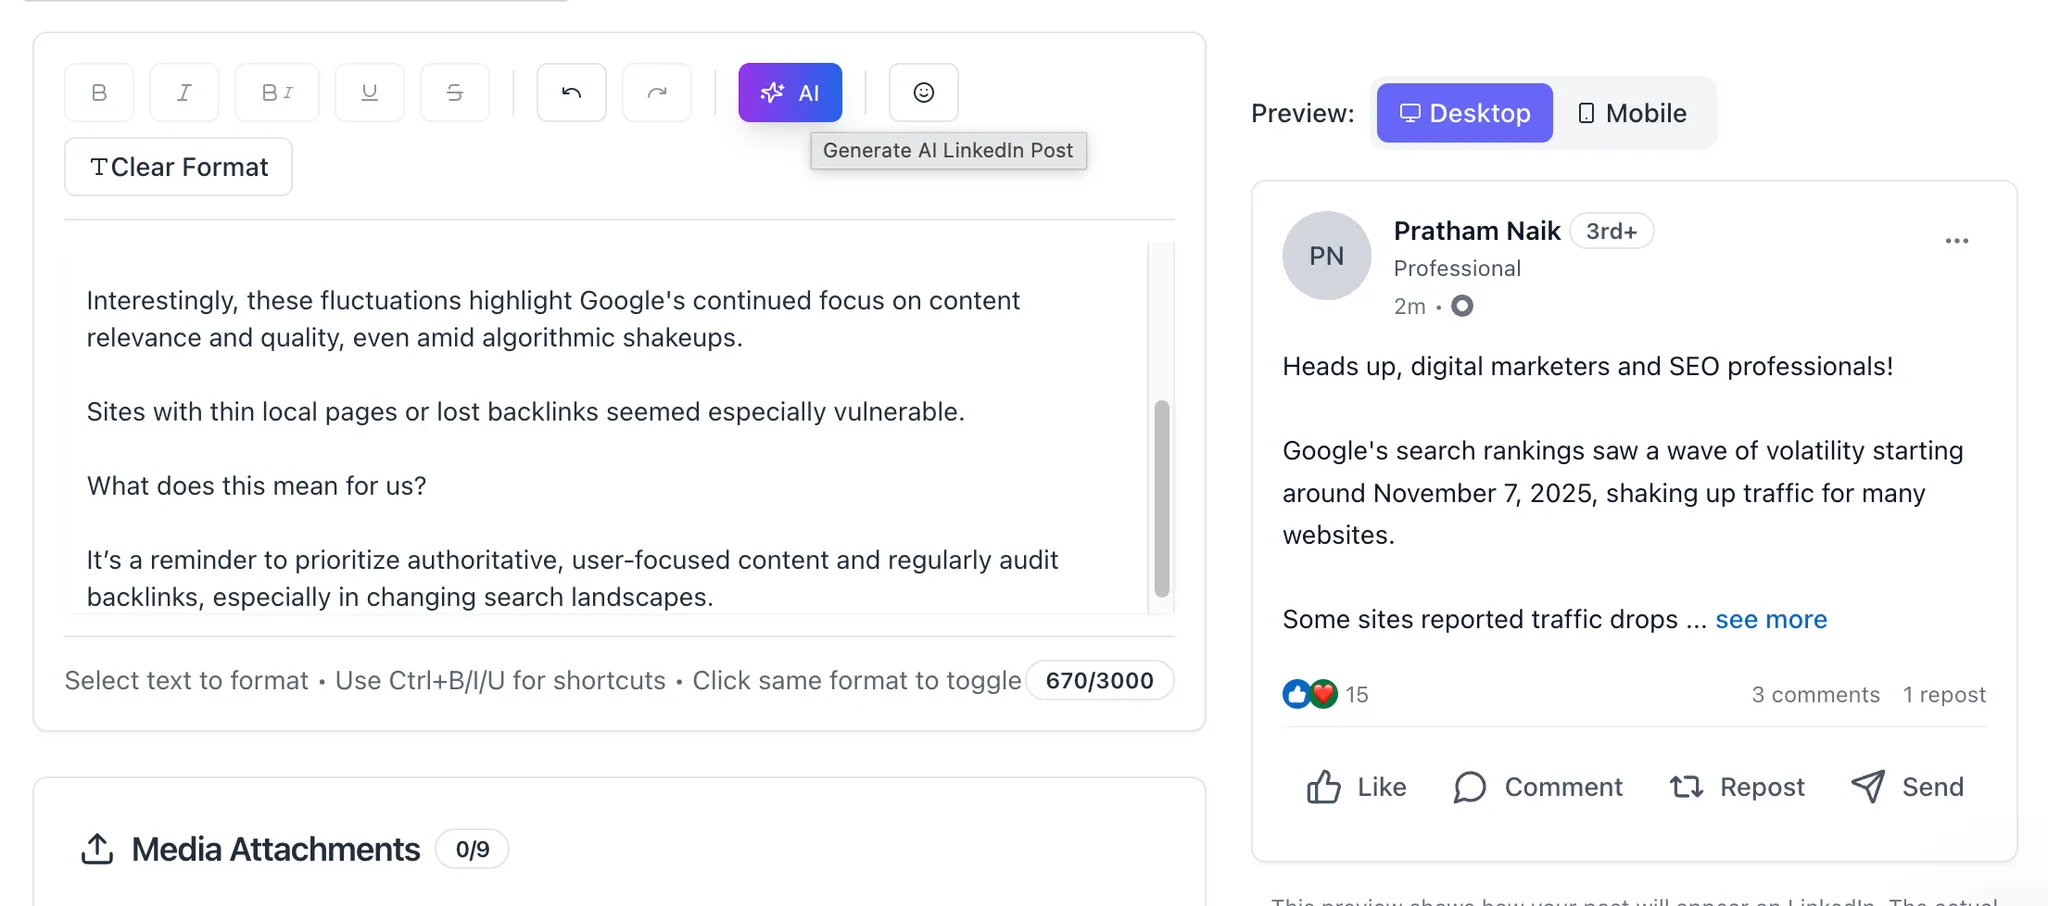Click the Clear Format button
The width and height of the screenshot is (2048, 906).
click(179, 167)
